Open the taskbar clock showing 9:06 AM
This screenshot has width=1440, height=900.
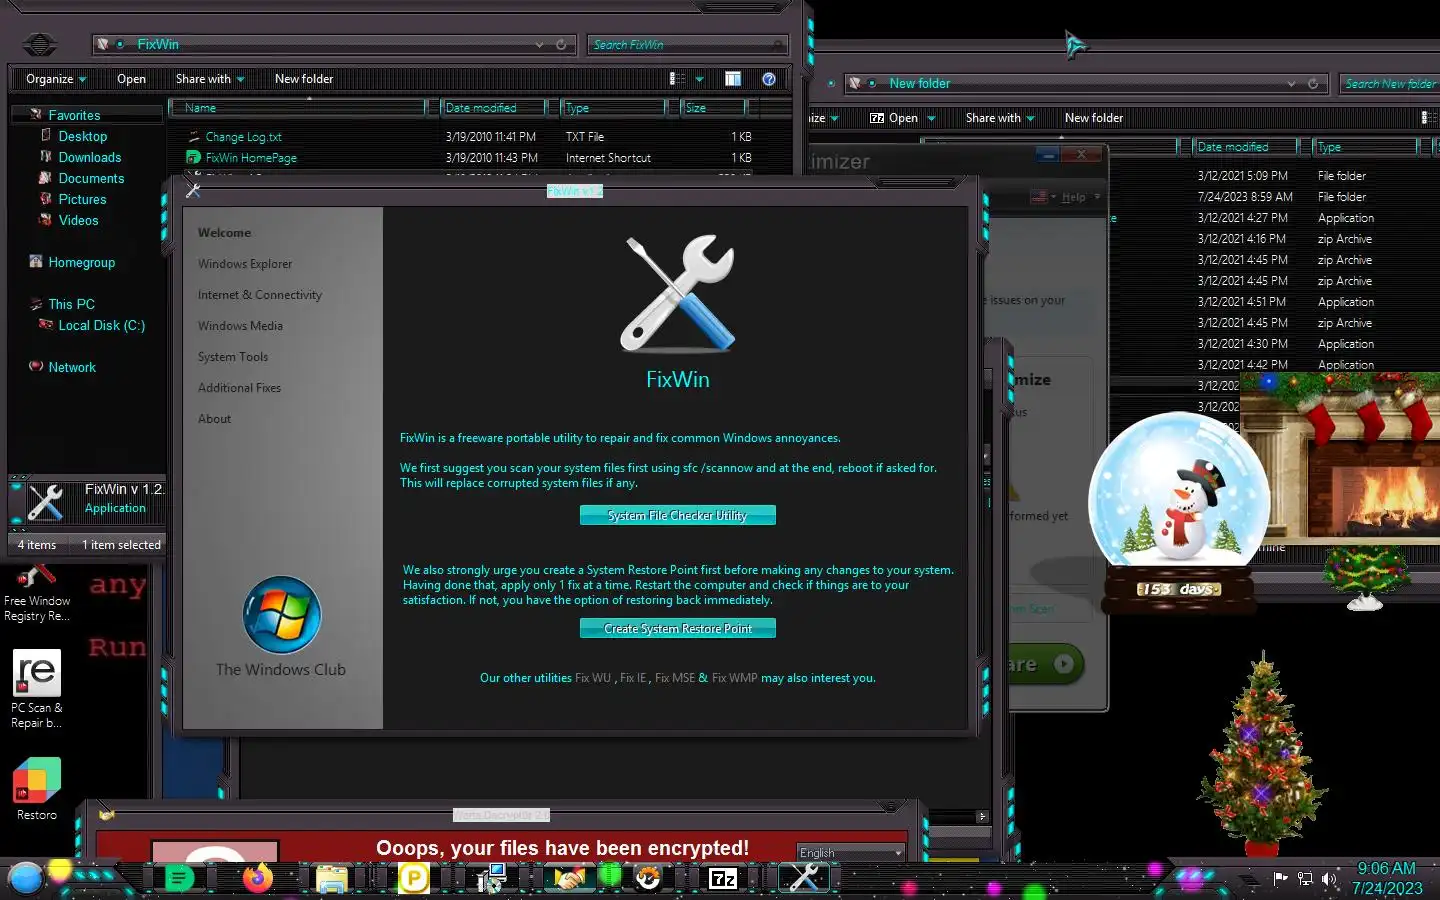point(1387,878)
